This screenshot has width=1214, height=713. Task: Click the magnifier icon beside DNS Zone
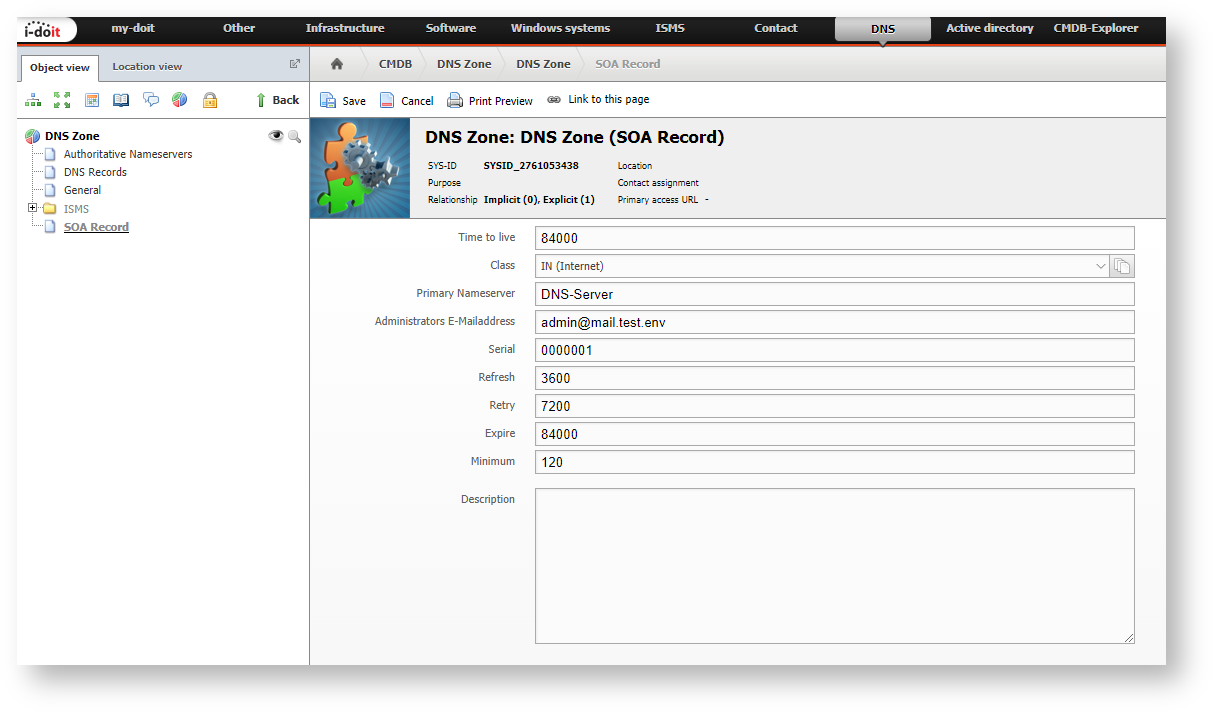(x=294, y=136)
